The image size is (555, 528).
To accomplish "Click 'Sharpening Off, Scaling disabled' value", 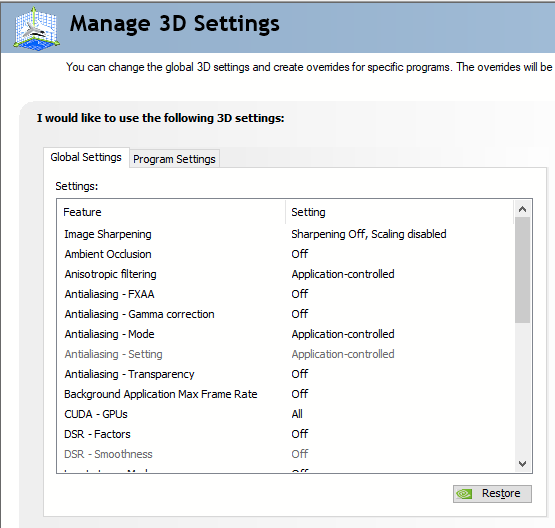I will (x=369, y=234).
